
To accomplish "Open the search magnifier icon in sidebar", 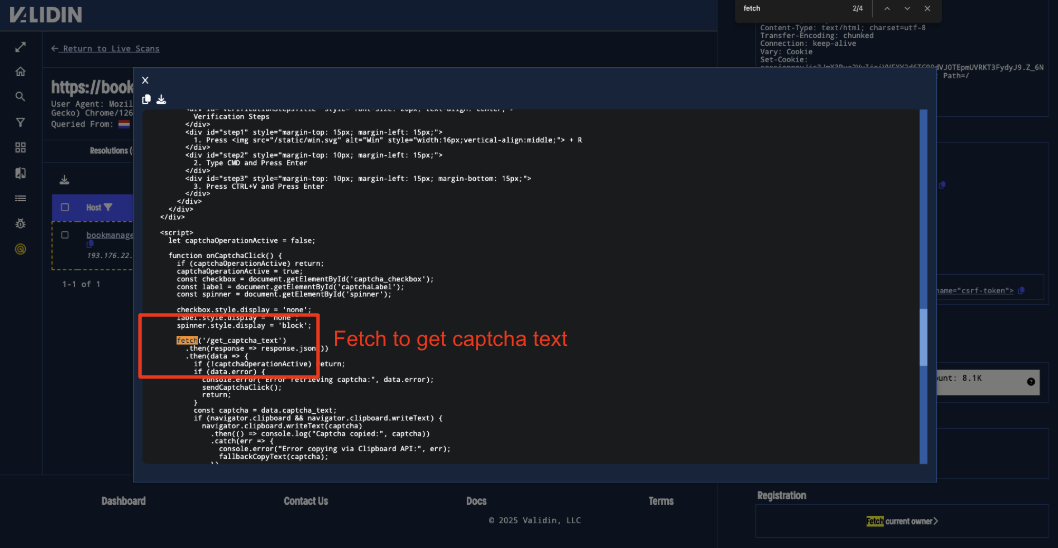I will tap(20, 97).
